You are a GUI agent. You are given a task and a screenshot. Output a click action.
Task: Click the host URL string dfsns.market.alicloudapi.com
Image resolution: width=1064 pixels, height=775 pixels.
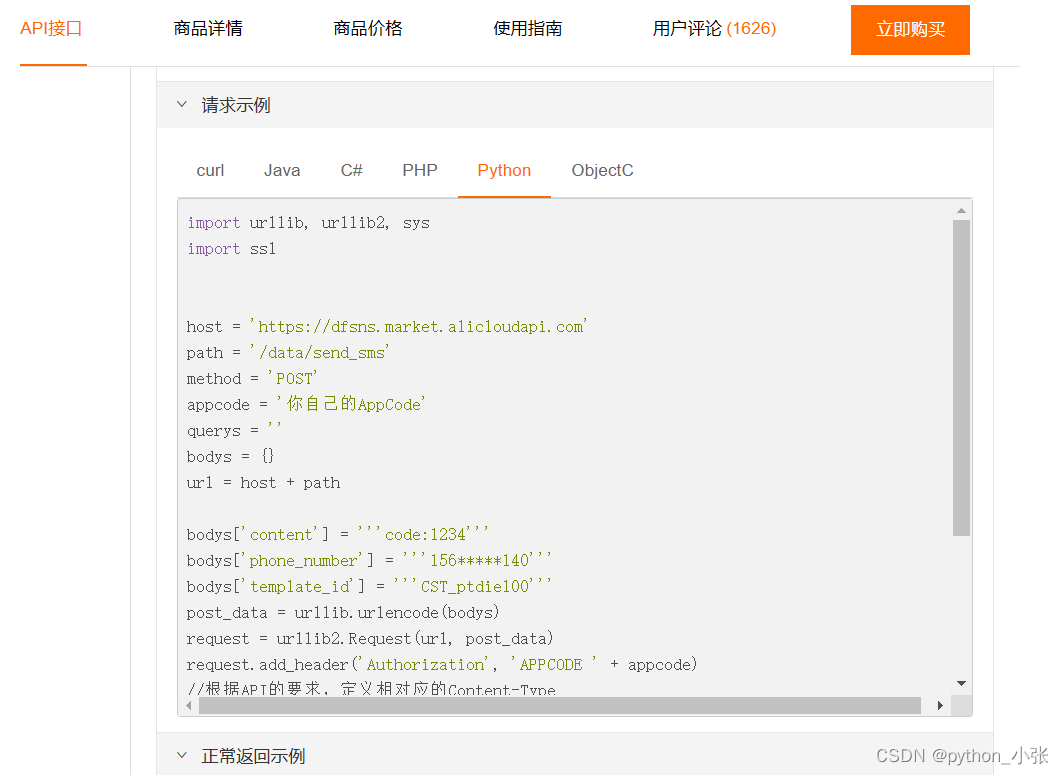[421, 326]
